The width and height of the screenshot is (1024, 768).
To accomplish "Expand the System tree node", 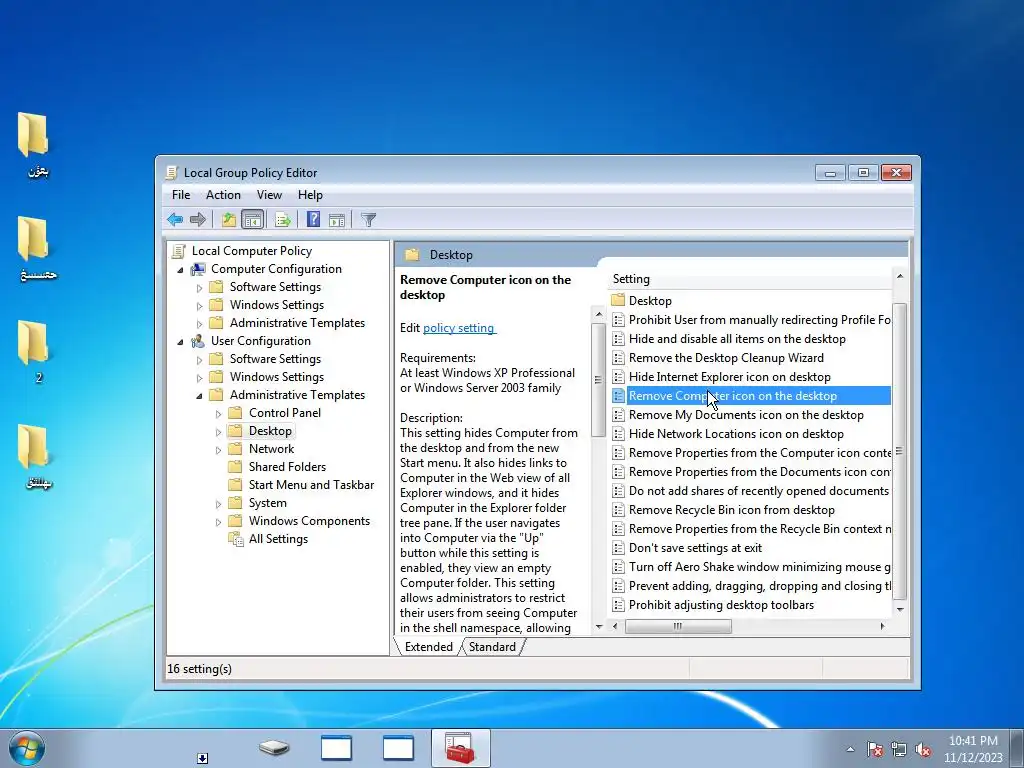I will click(218, 504).
